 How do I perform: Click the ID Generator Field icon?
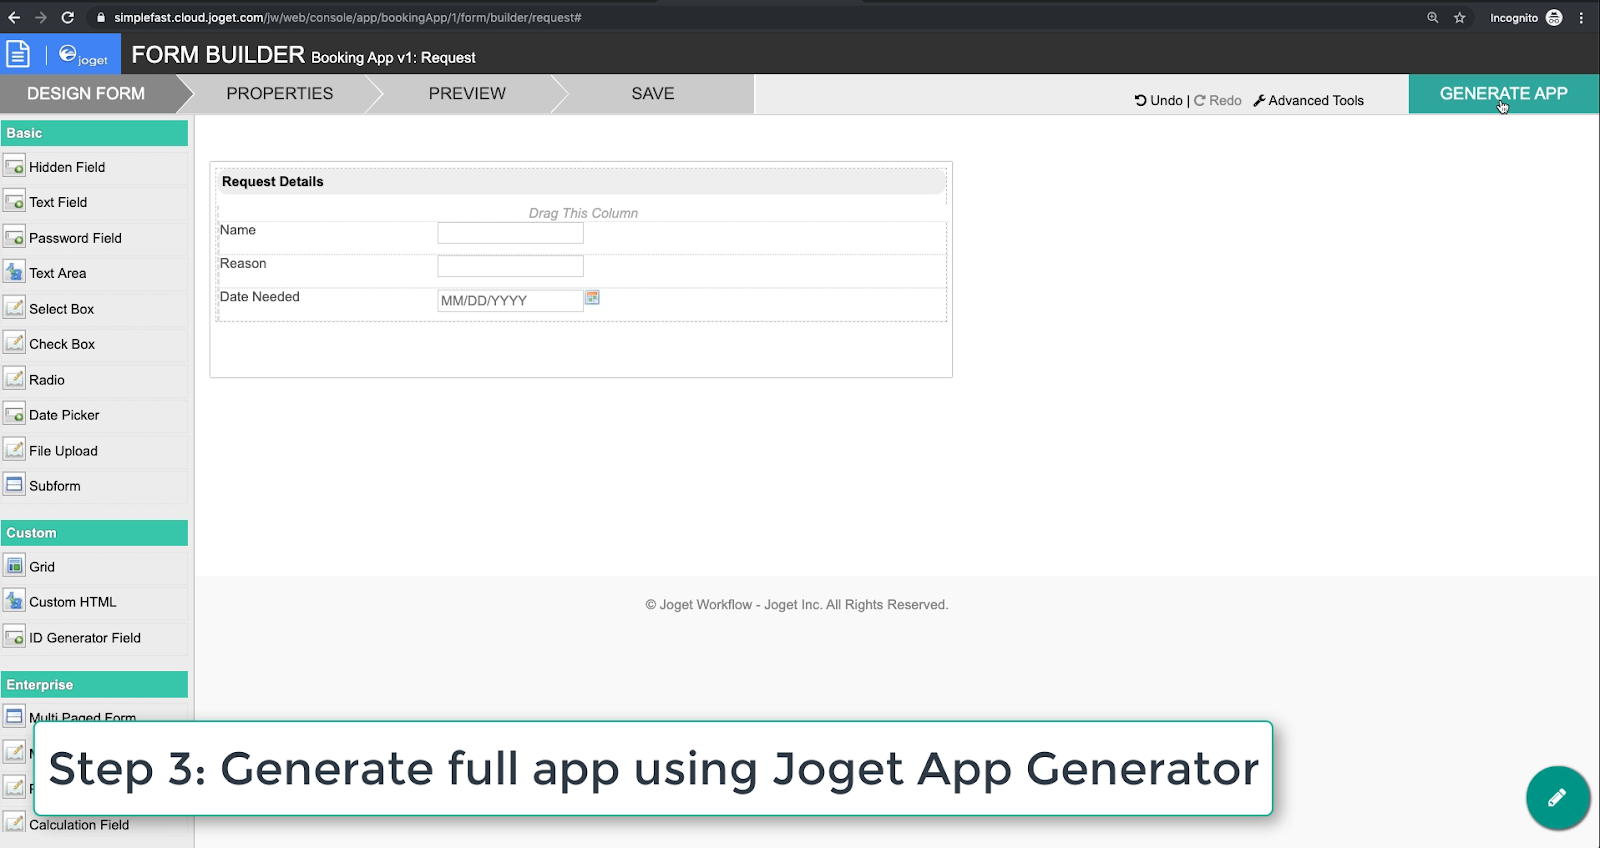14,637
